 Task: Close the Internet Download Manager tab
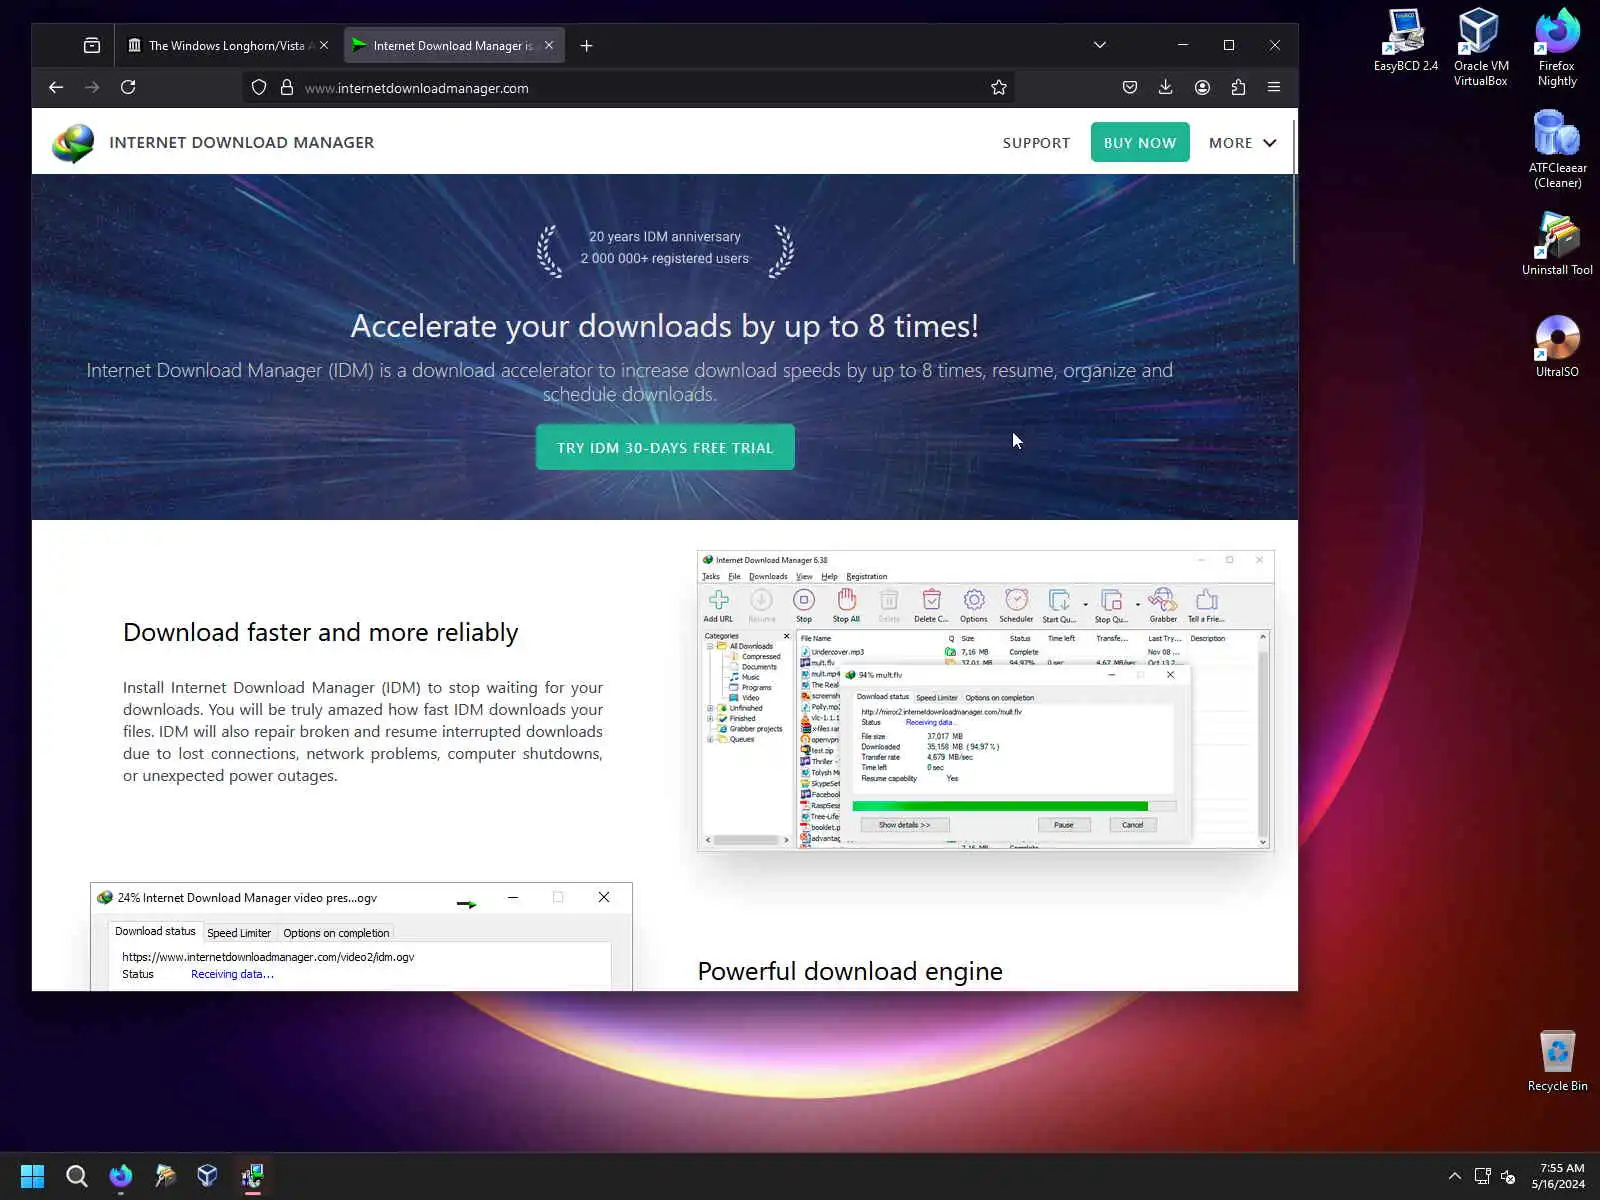coord(549,45)
